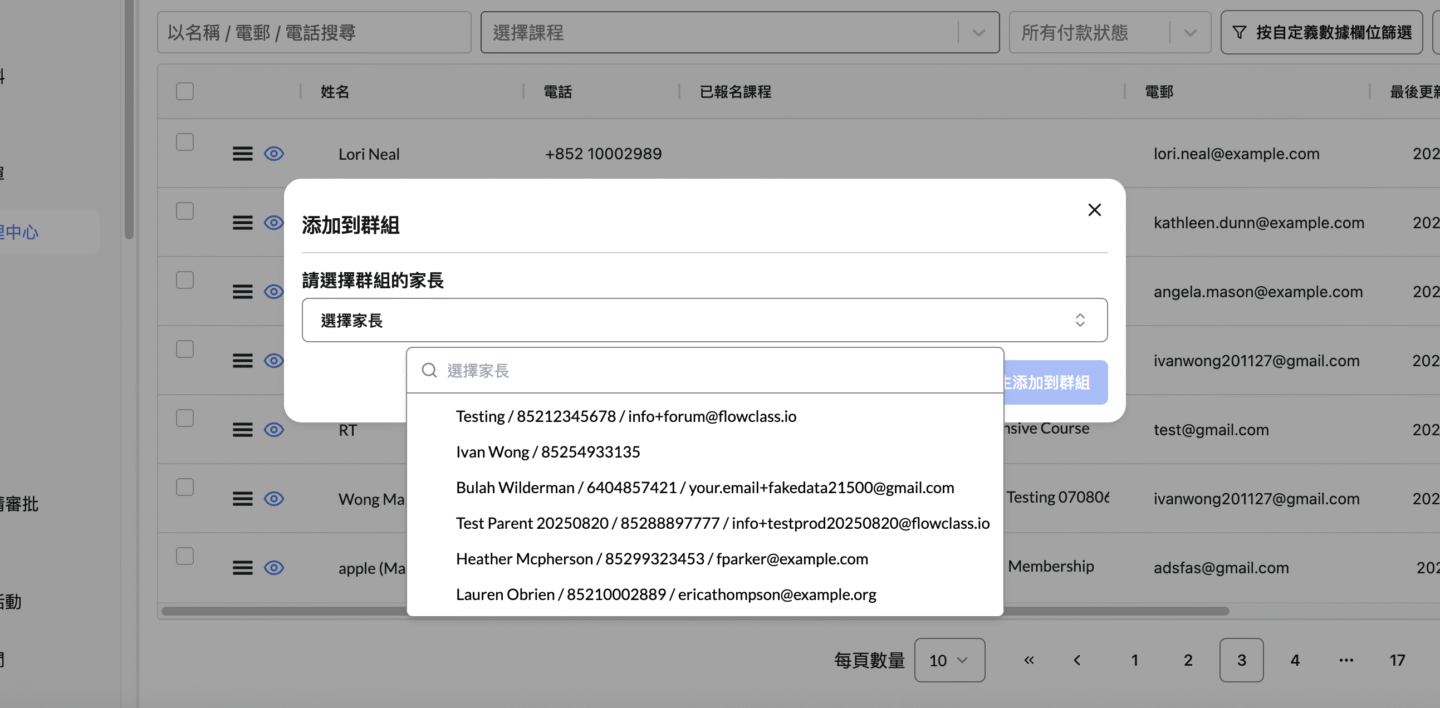The height and width of the screenshot is (708, 1440).
Task: Click the hamburger menu icon for Lori Neal
Action: [x=242, y=154]
